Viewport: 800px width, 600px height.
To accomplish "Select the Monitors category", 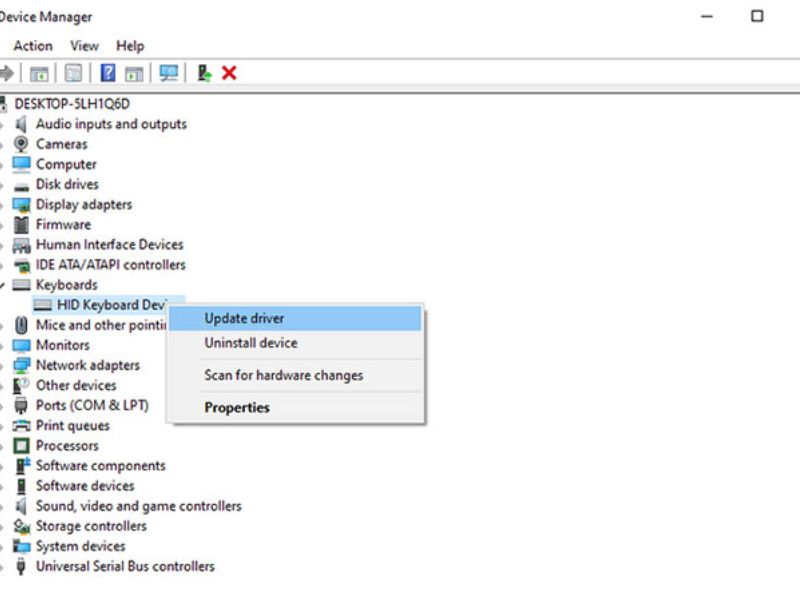I will click(x=63, y=345).
